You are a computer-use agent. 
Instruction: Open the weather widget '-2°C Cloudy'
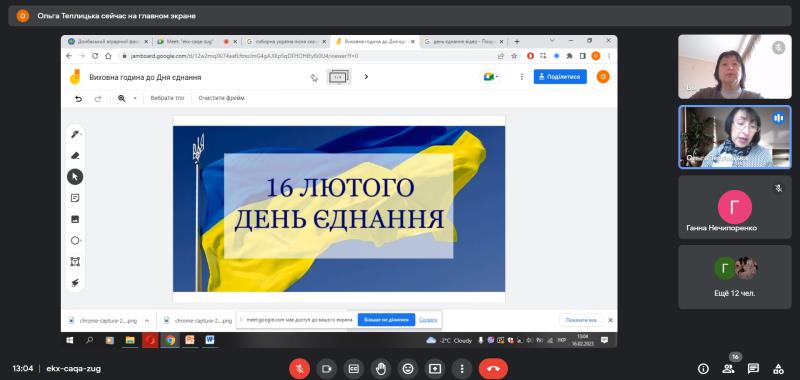point(449,340)
